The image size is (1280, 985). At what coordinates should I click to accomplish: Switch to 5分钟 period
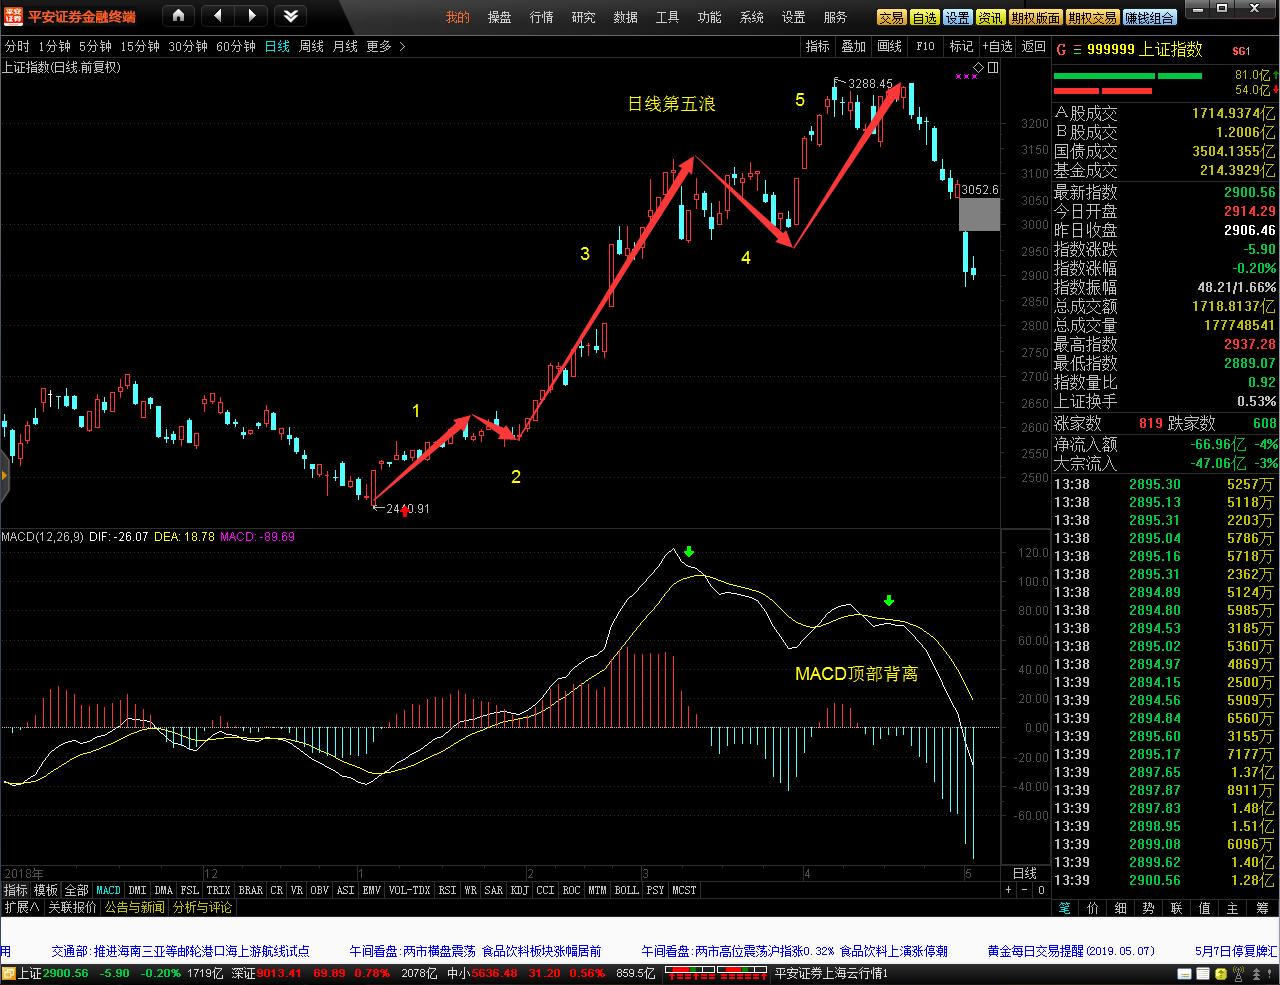click(x=95, y=47)
